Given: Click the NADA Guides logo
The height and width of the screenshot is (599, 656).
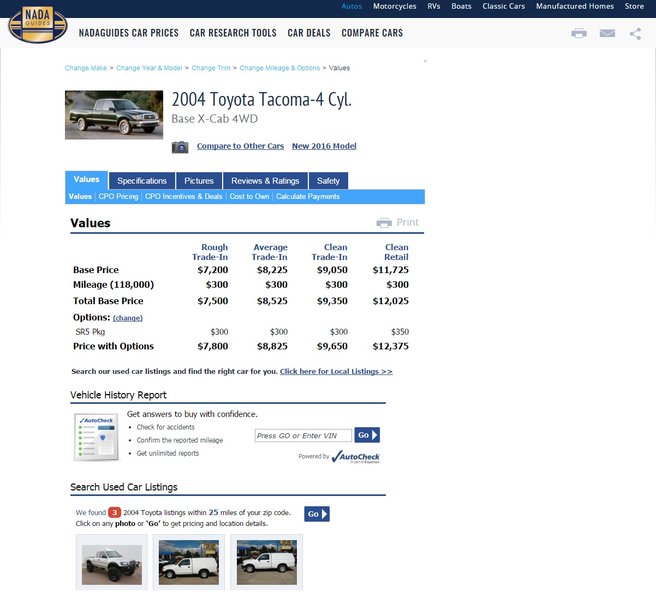Looking at the screenshot, I should click(38, 24).
